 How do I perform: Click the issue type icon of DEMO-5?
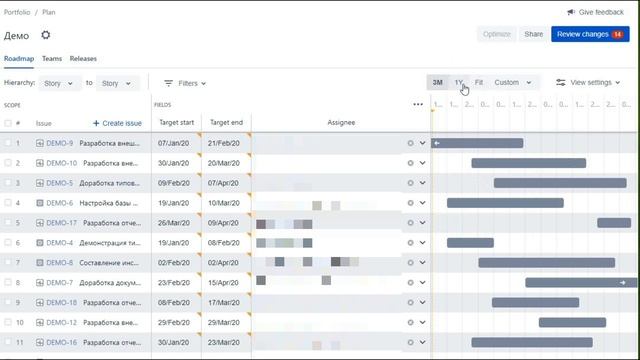[40, 183]
